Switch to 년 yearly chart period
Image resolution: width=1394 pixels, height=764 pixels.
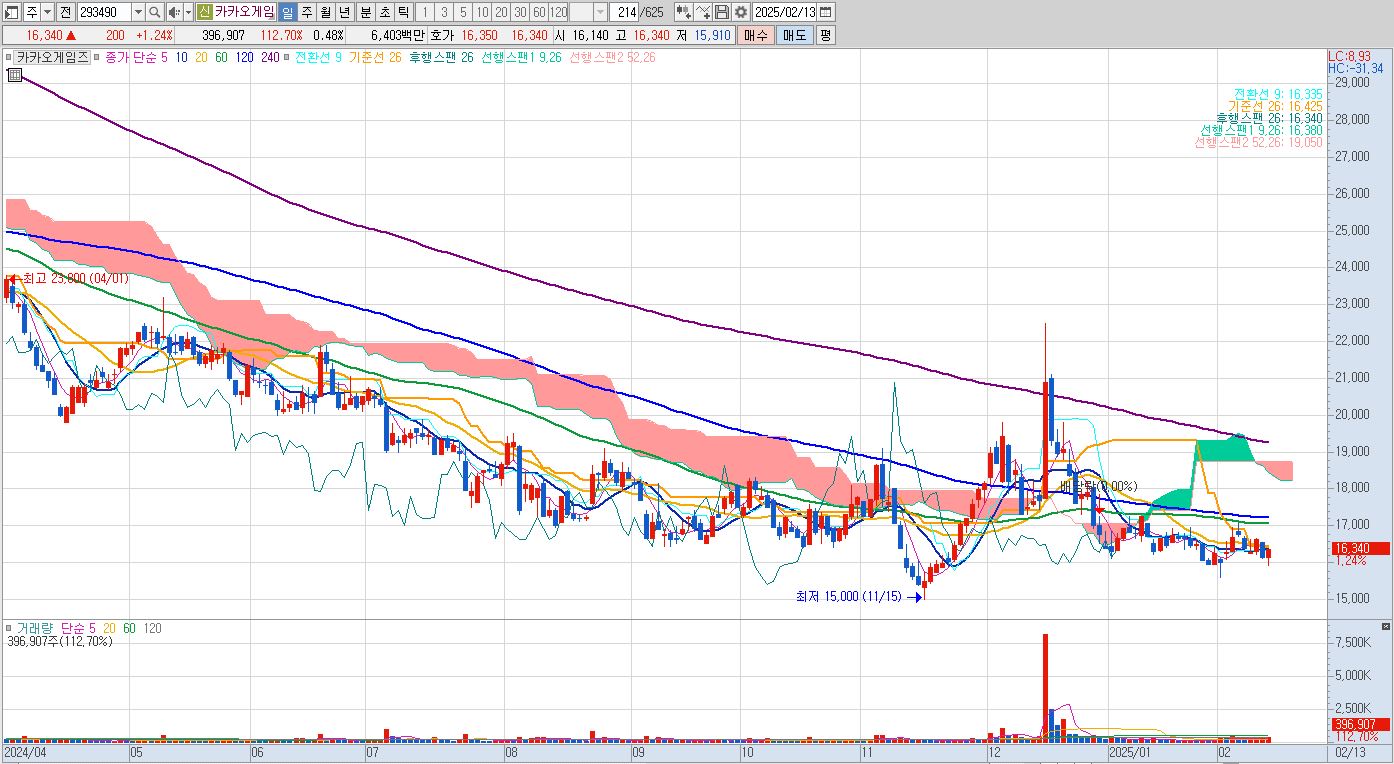click(345, 12)
